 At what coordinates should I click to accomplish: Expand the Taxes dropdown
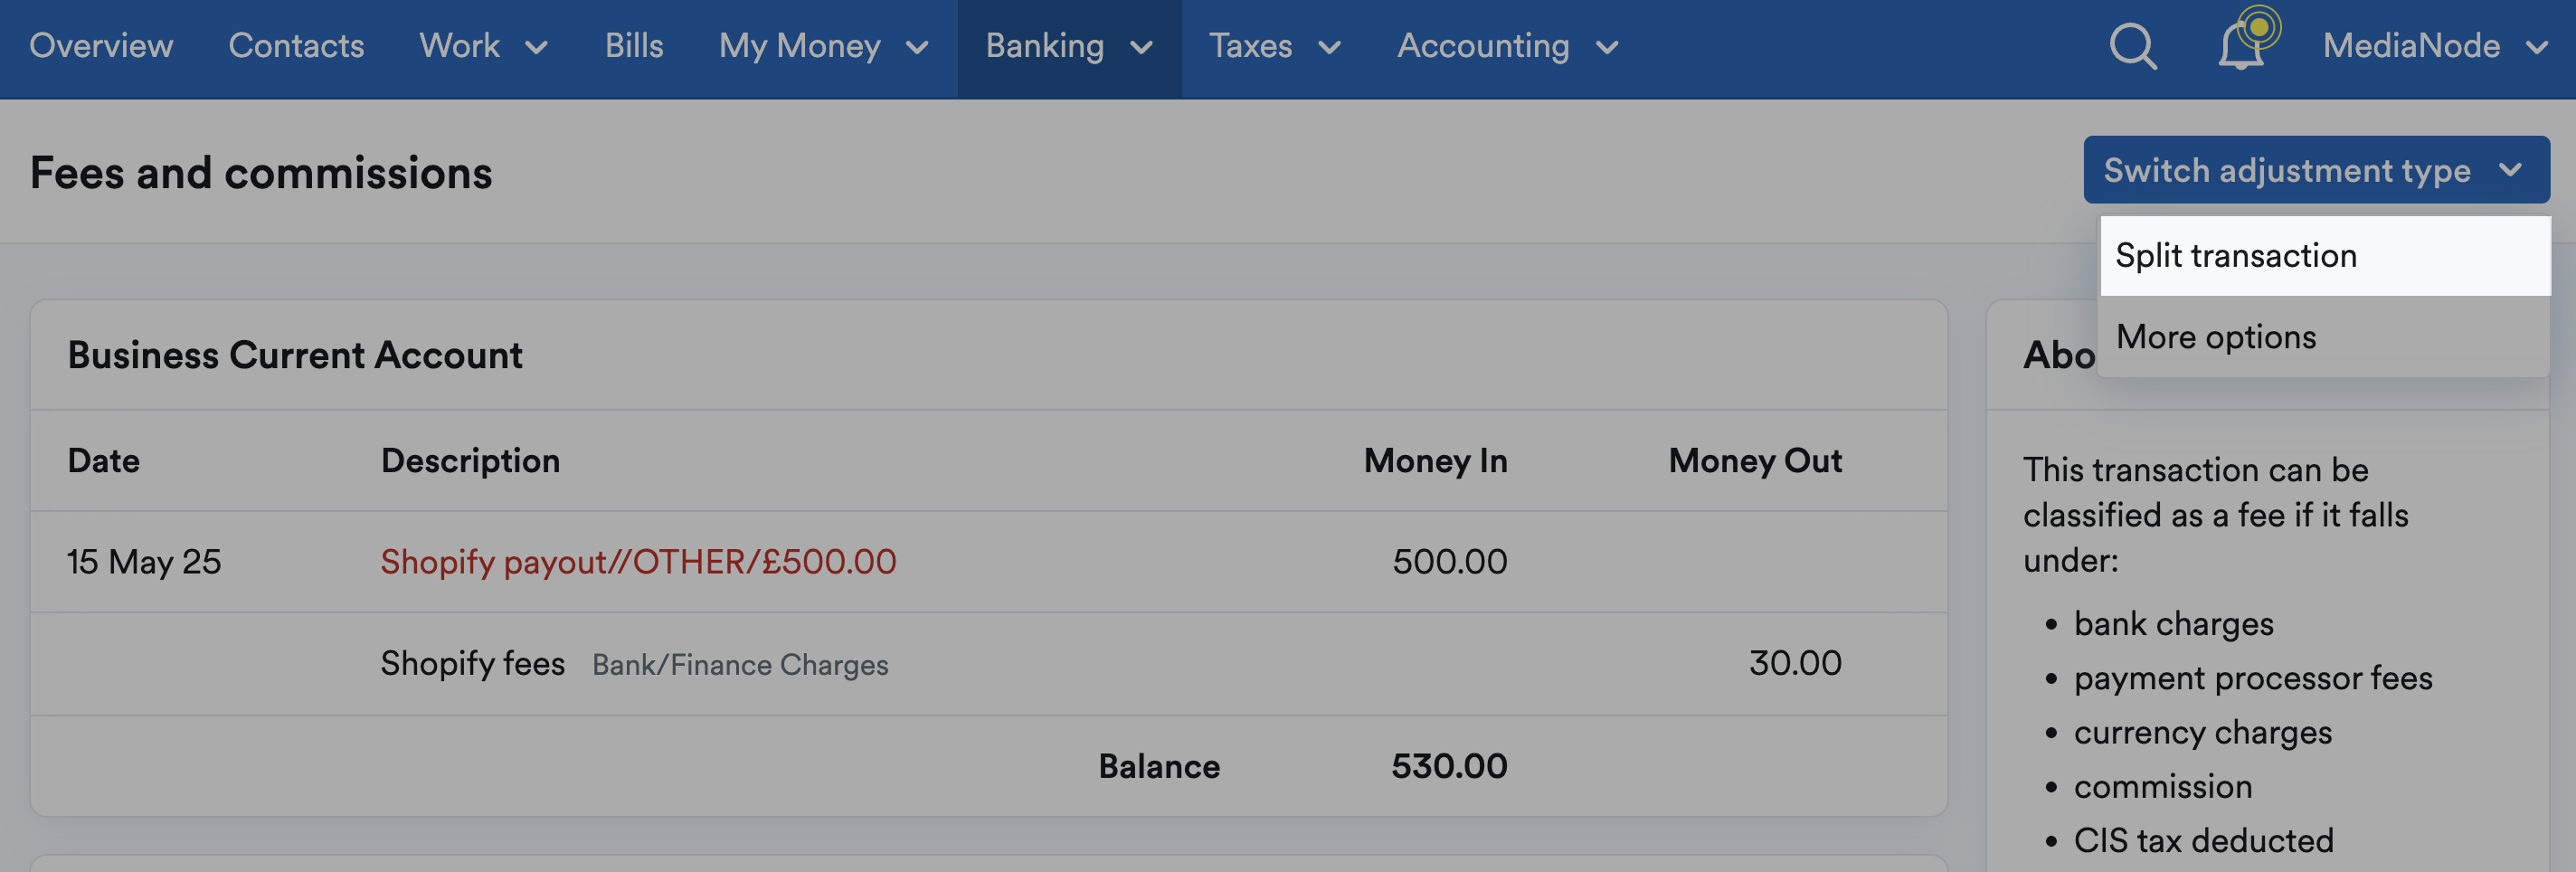click(1274, 46)
